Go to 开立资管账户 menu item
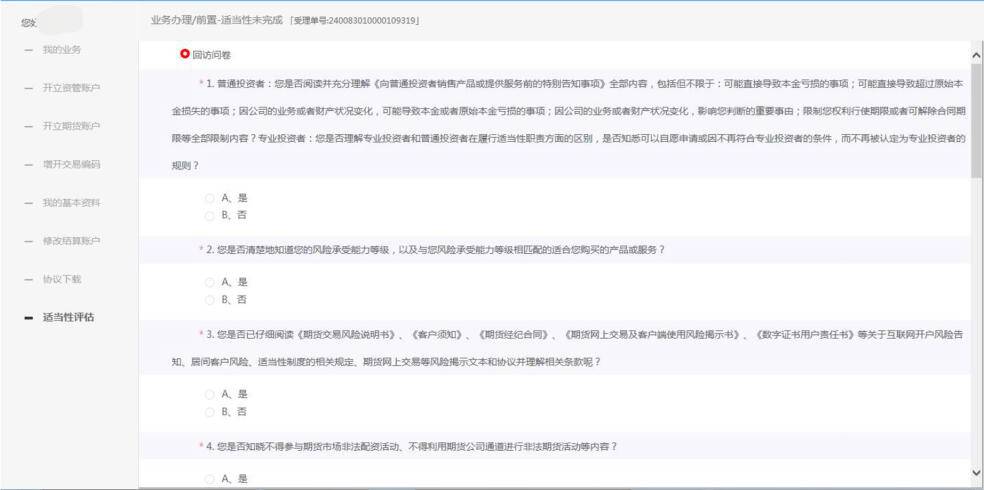The image size is (984, 490). coord(70,88)
